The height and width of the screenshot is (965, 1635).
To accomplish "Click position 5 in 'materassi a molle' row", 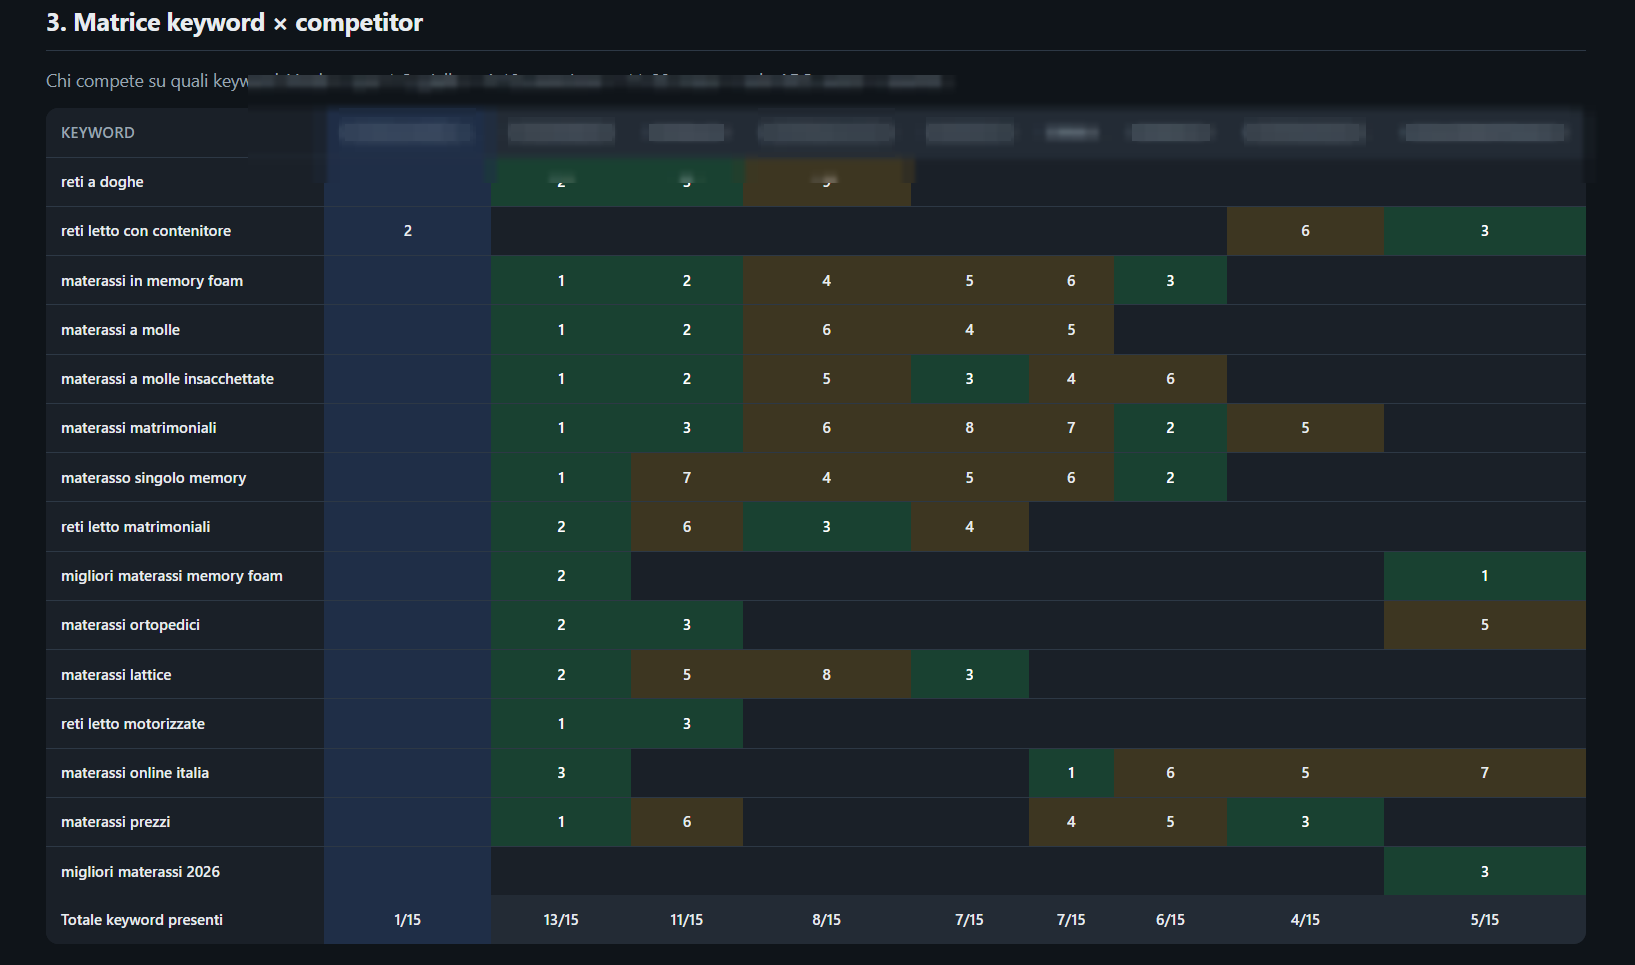I will (x=1071, y=330).
